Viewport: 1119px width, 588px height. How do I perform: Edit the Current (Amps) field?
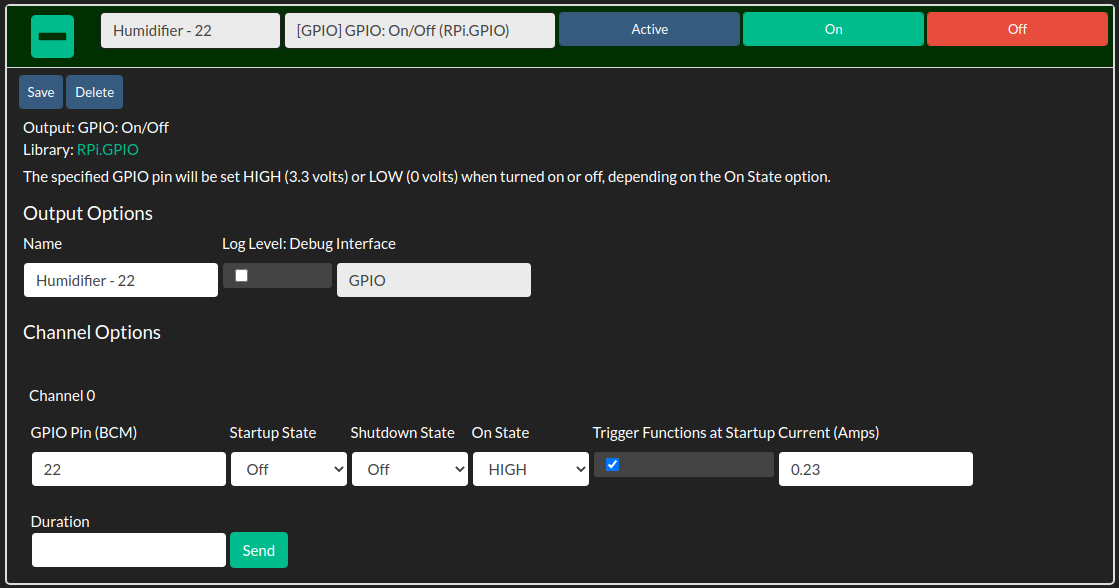tap(876, 469)
